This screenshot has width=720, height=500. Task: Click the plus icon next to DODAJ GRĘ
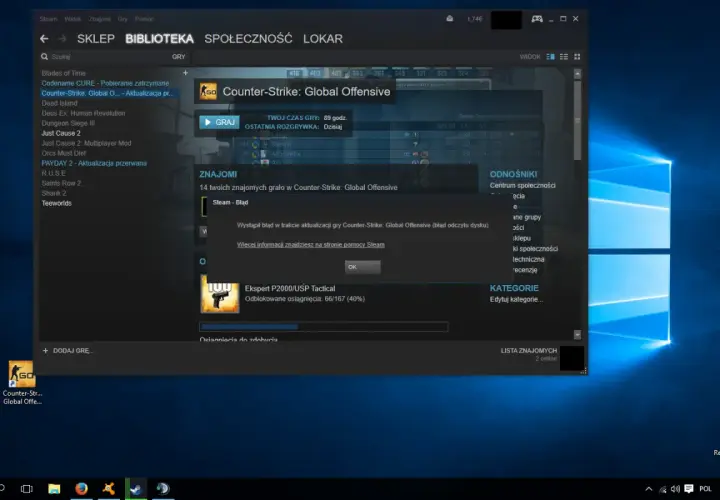pyautogui.click(x=45, y=351)
